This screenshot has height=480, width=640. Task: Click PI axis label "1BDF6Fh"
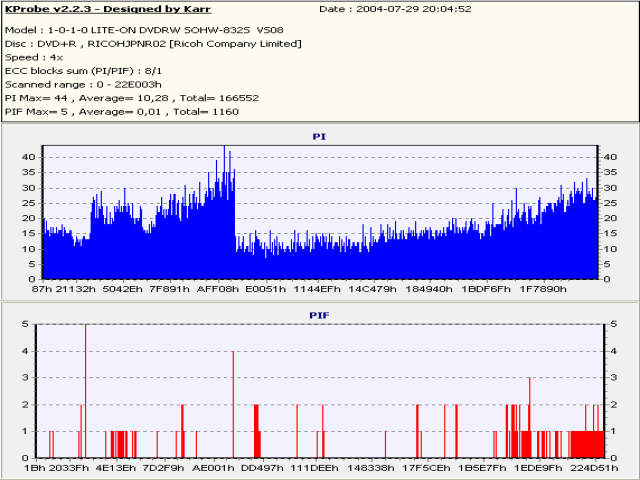point(486,289)
